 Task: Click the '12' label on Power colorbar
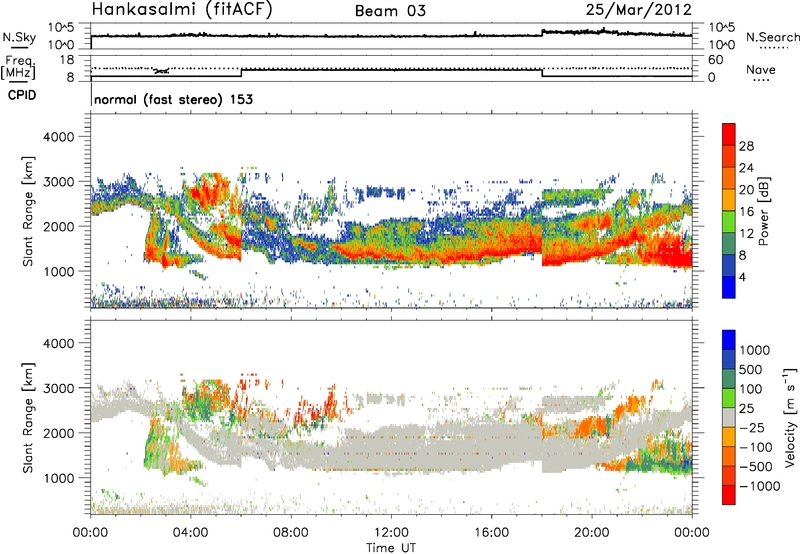[746, 234]
